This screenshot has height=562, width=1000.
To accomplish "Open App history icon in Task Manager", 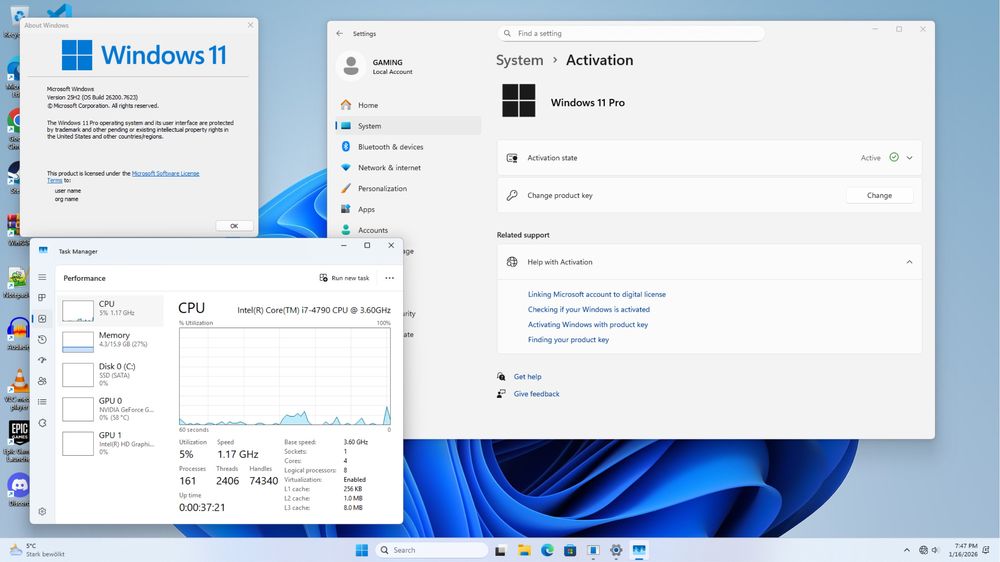I will [x=42, y=339].
